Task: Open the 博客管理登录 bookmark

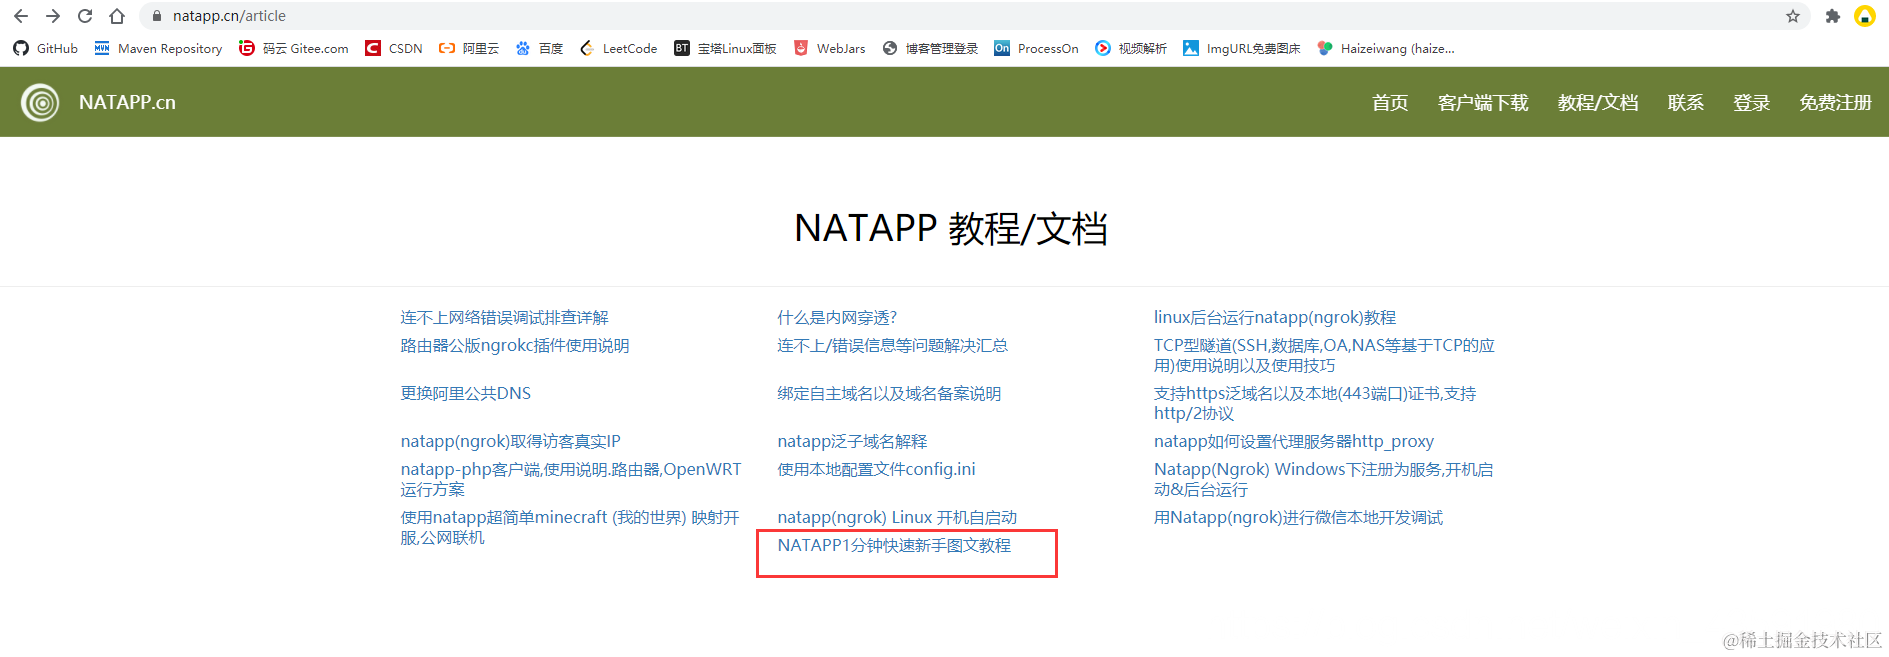Action: [x=930, y=48]
